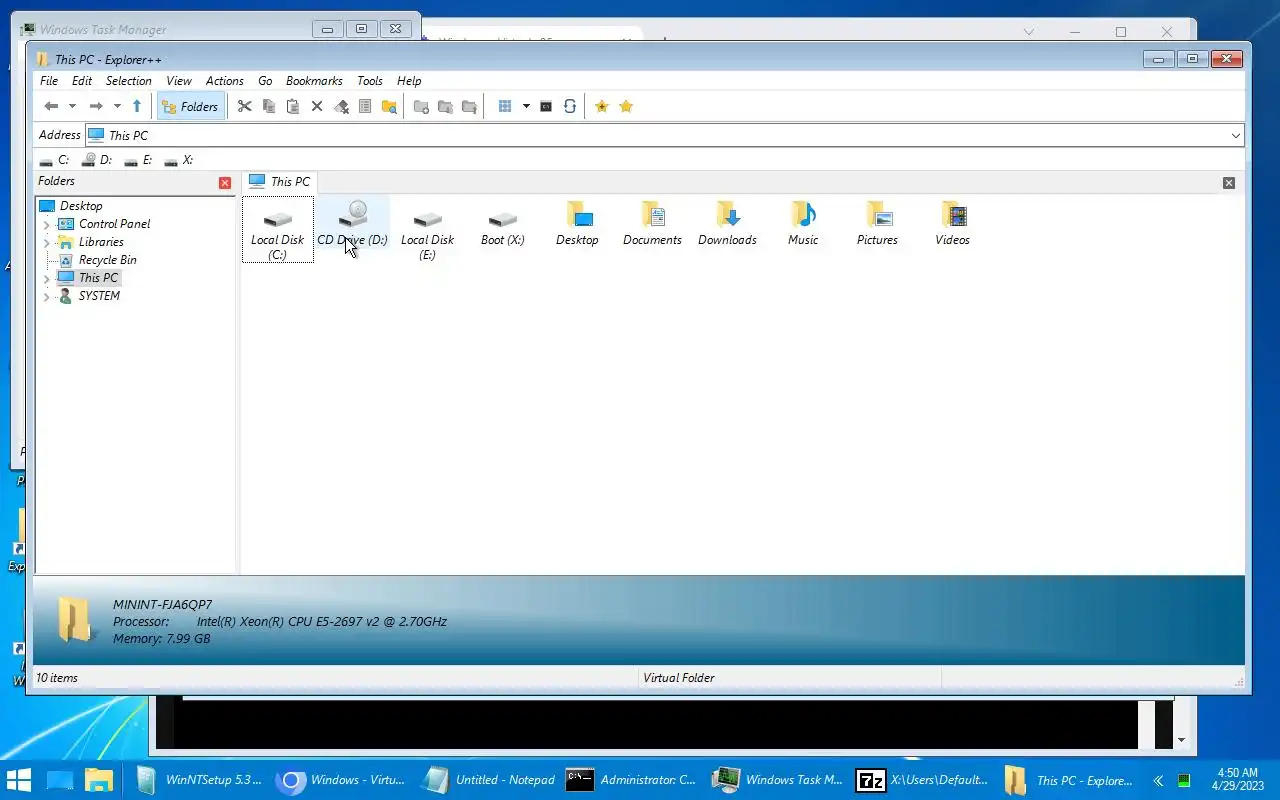This screenshot has width=1280, height=800.
Task: Jump to drive E: in the drives bar
Action: click(x=139, y=160)
